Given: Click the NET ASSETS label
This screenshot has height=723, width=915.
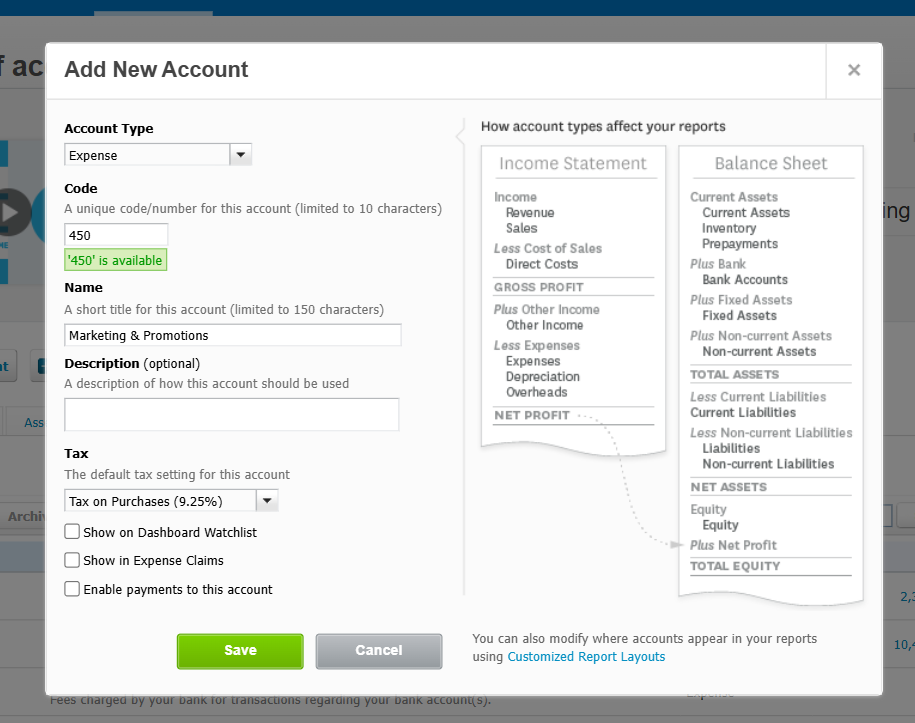Looking at the screenshot, I should 728,487.
